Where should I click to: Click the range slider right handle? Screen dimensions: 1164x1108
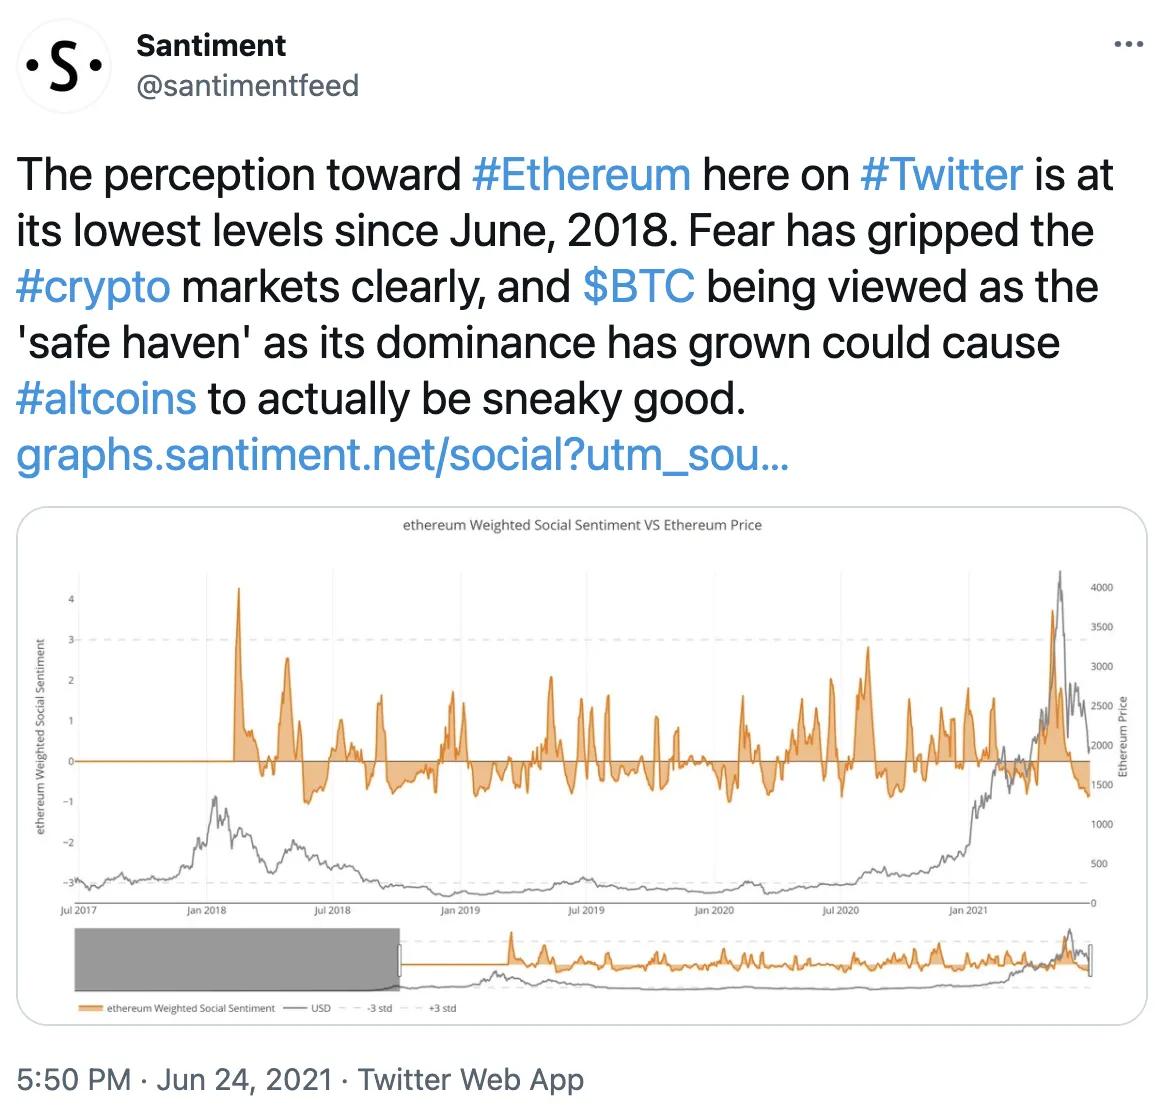pyautogui.click(x=1091, y=961)
